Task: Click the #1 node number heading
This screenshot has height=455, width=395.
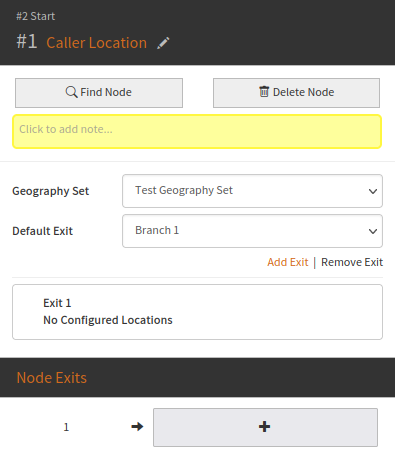Action: 27,42
